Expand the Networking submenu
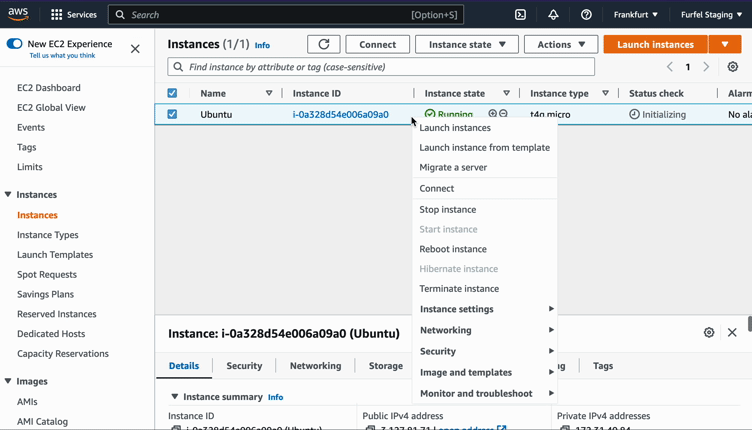Image resolution: width=752 pixels, height=430 pixels. pyautogui.click(x=484, y=330)
